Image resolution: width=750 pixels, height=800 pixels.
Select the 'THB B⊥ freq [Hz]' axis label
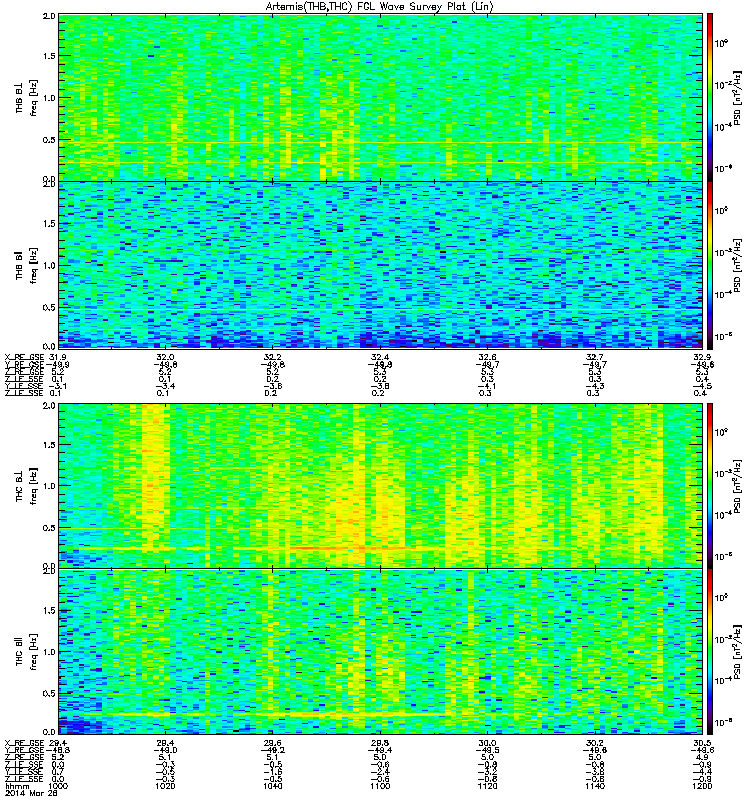coord(26,97)
